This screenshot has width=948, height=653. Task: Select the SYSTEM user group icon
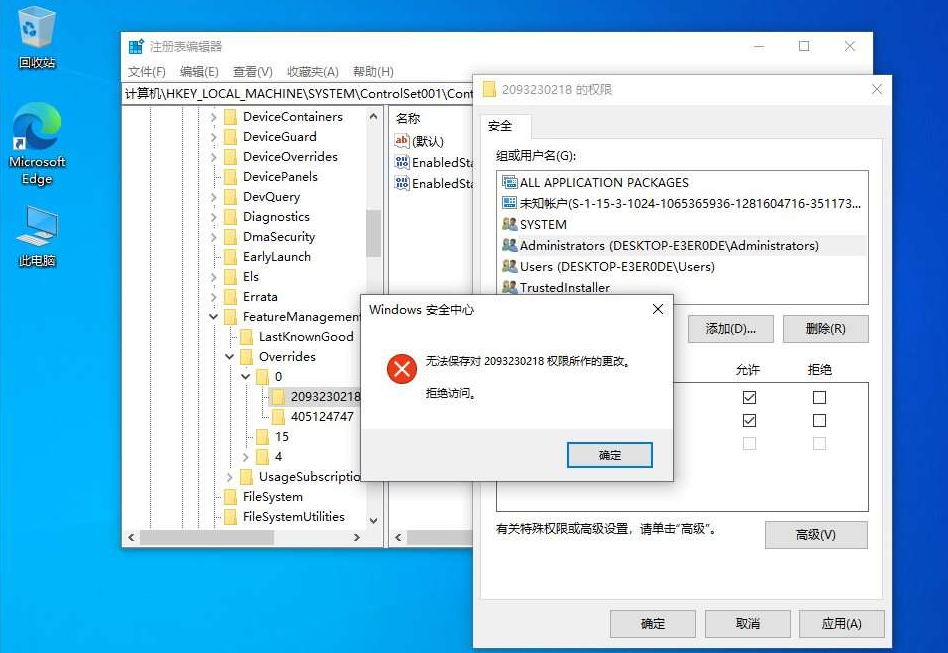[510, 225]
